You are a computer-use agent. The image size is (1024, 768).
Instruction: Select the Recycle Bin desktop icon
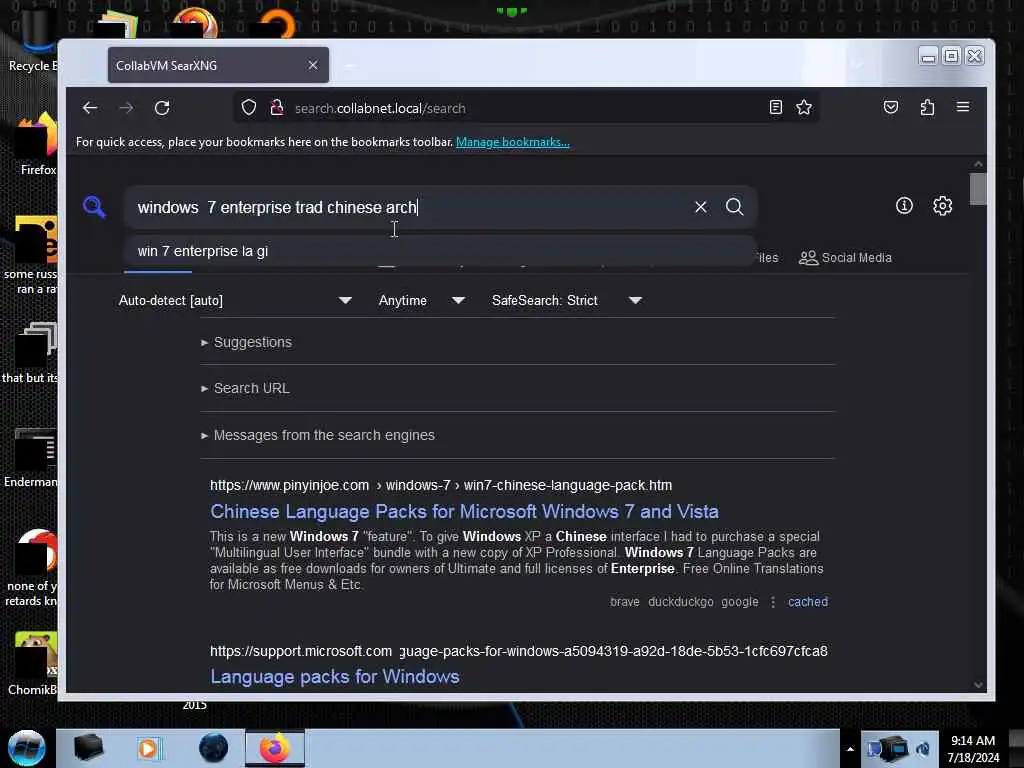[x=33, y=40]
